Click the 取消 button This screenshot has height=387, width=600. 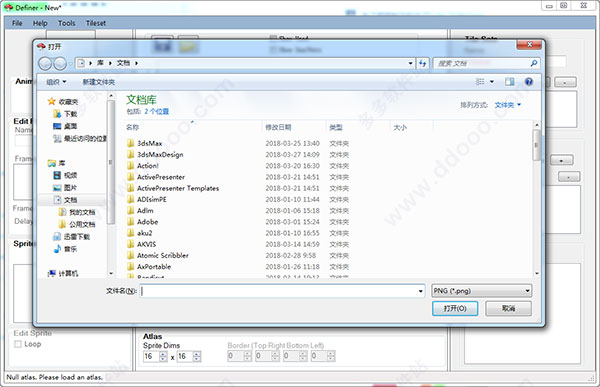click(508, 308)
